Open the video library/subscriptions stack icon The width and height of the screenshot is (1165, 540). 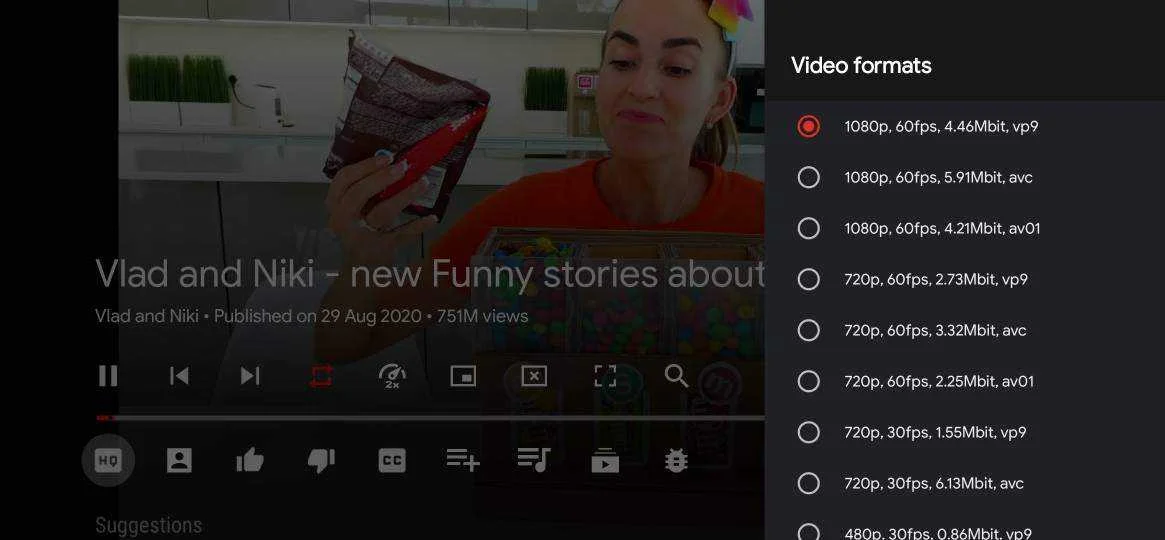(x=605, y=461)
